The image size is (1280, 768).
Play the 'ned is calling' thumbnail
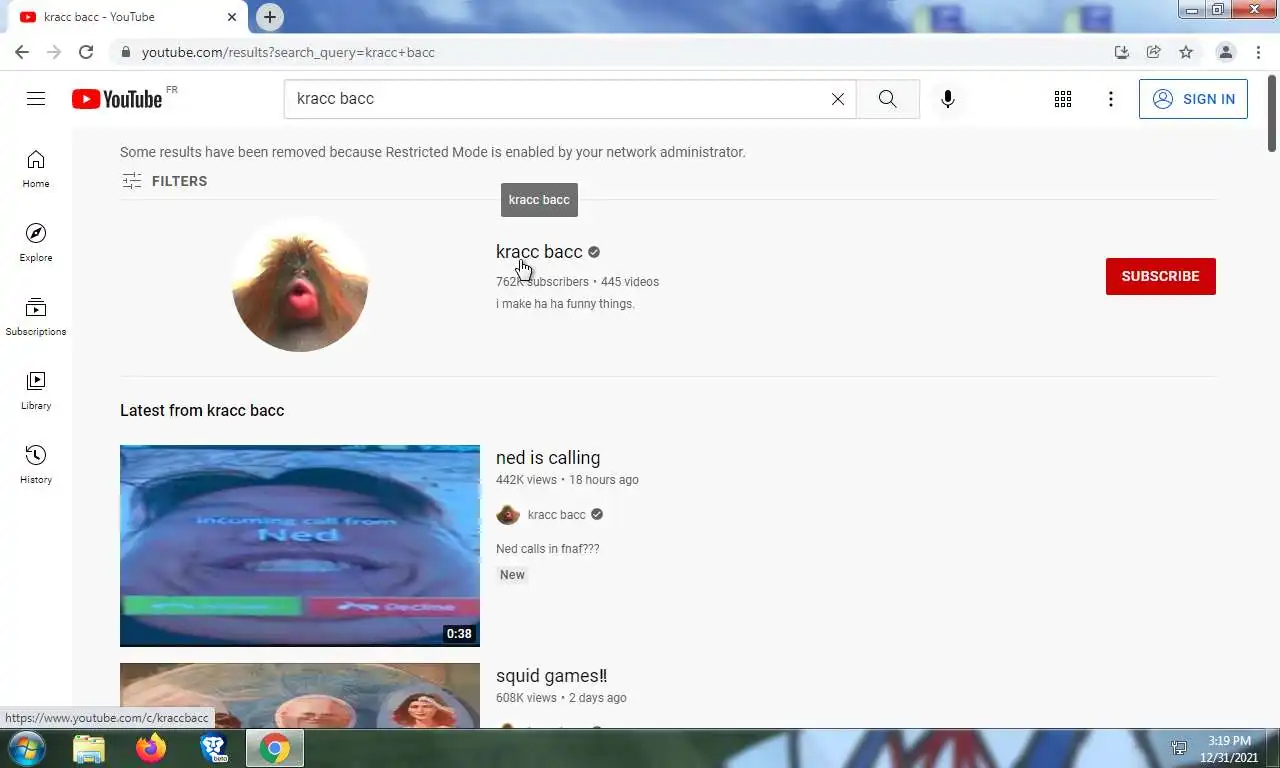300,546
